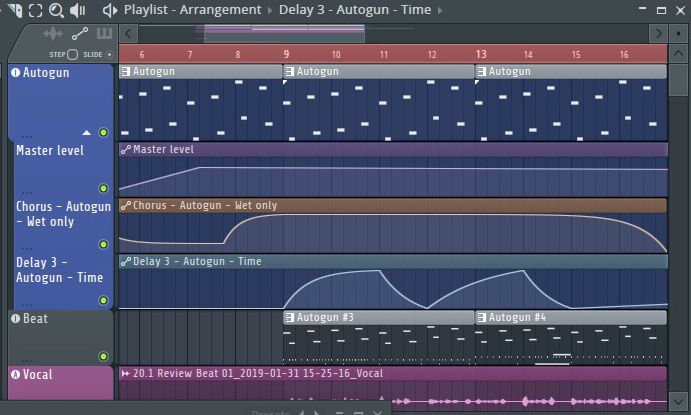Click bar 6 on the timeline ruler

(142, 55)
